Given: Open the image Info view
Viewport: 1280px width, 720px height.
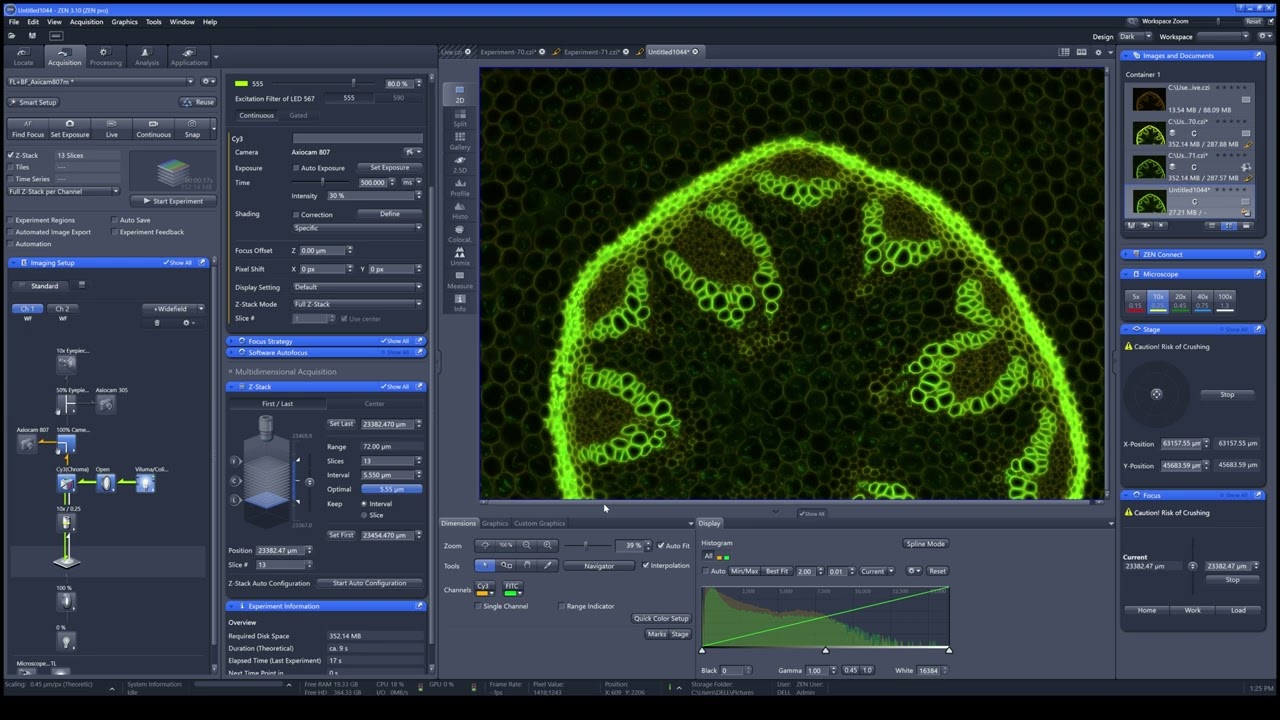Looking at the screenshot, I should [x=460, y=302].
